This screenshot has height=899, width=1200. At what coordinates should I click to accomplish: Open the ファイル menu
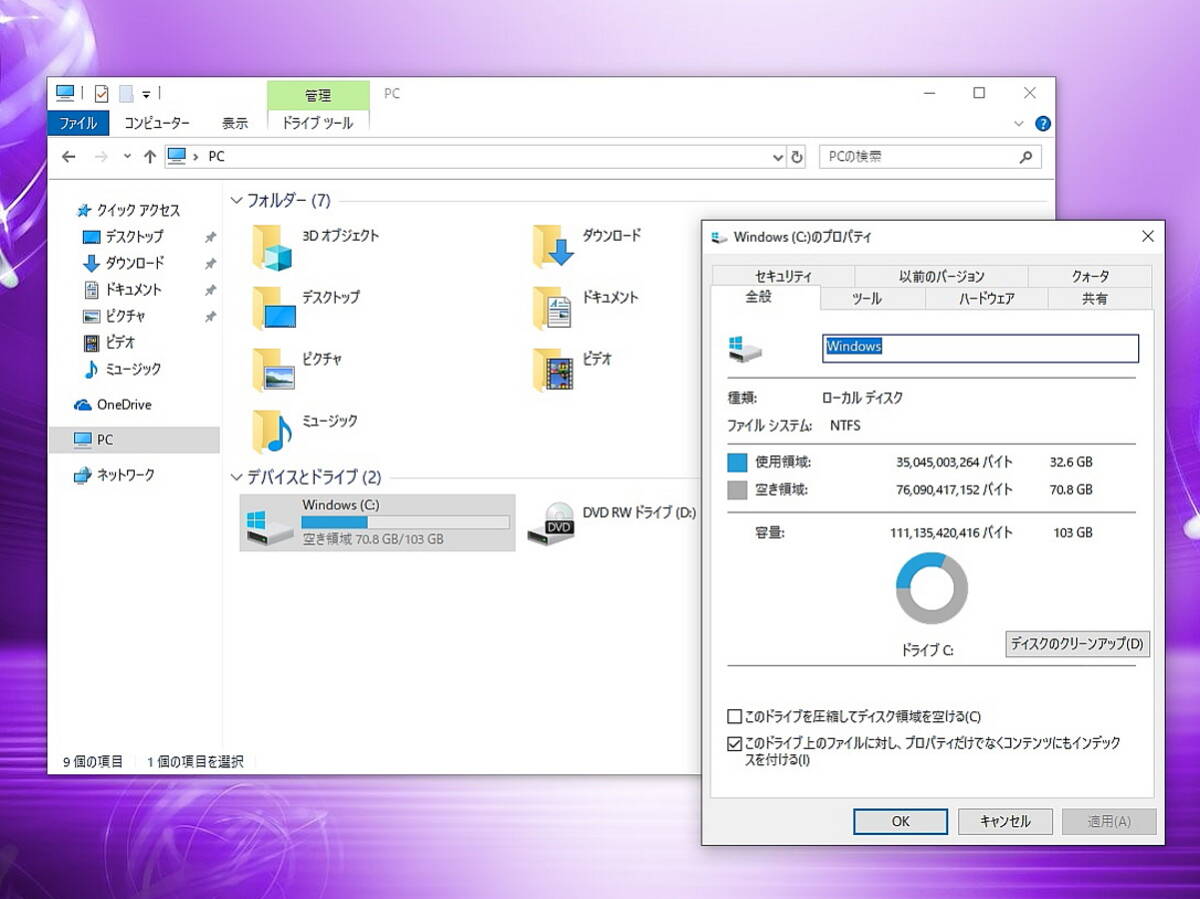78,123
